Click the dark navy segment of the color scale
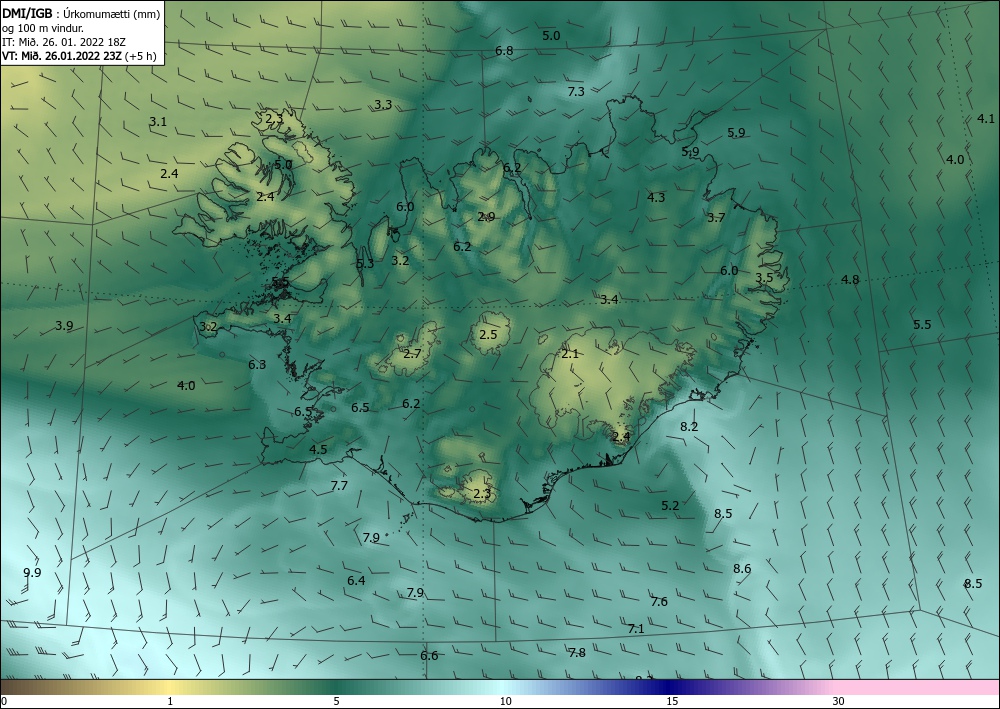 [670, 687]
